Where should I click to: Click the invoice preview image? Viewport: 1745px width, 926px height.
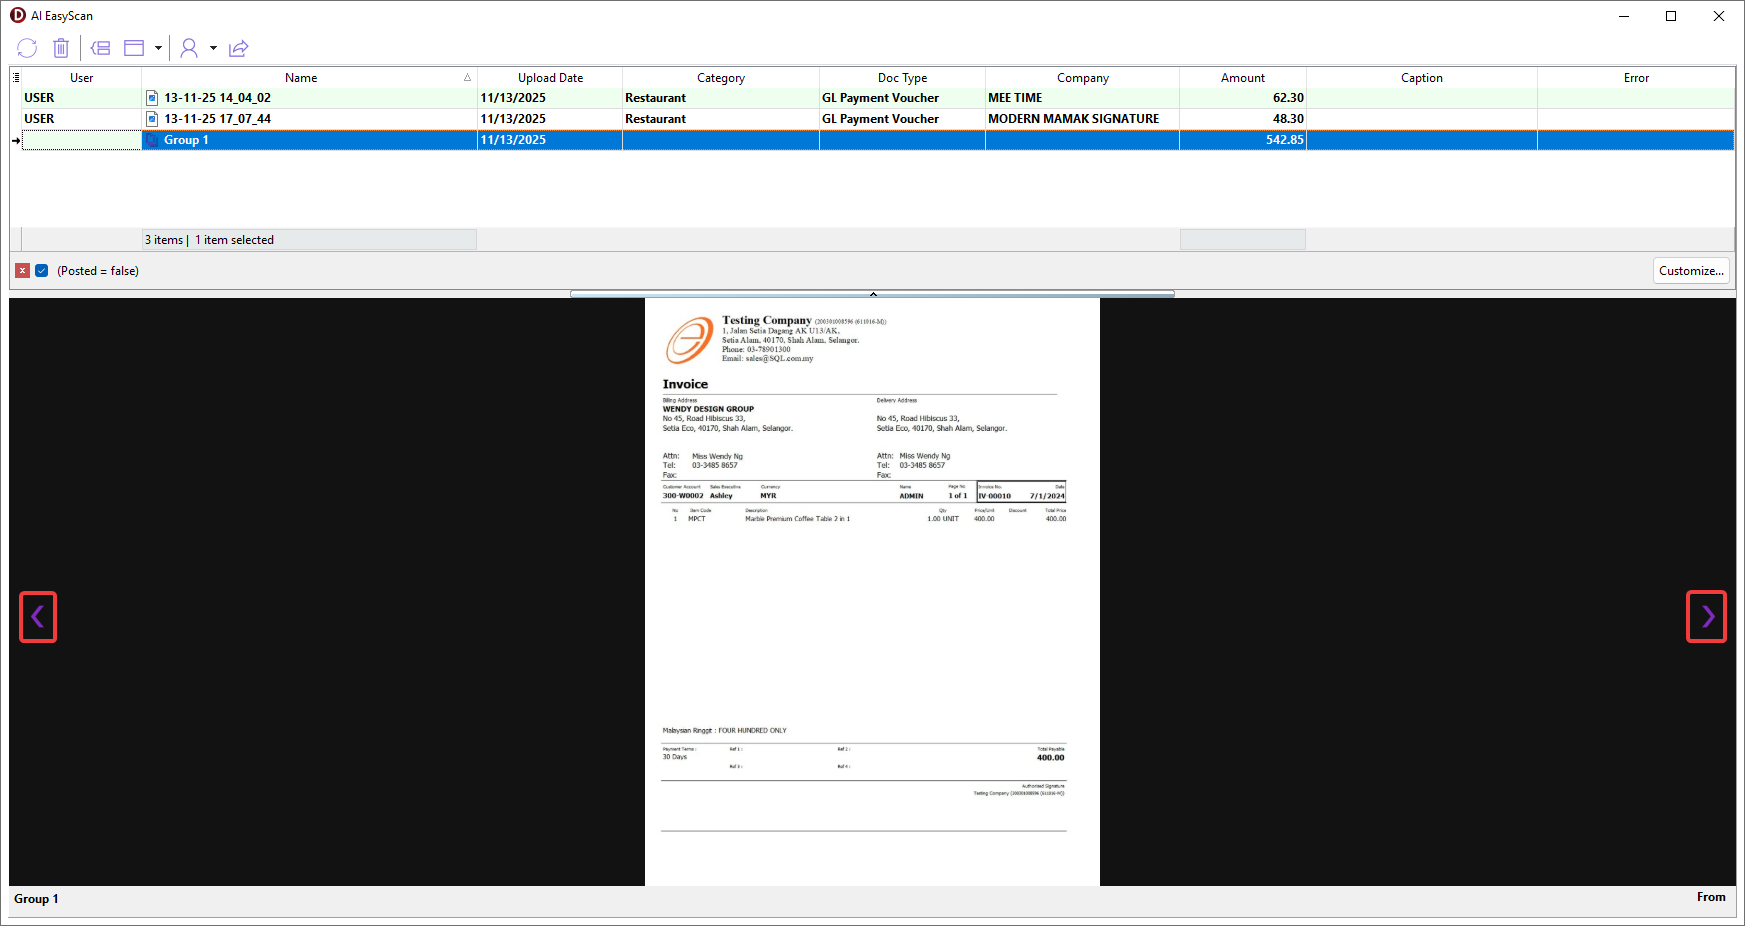(x=872, y=590)
